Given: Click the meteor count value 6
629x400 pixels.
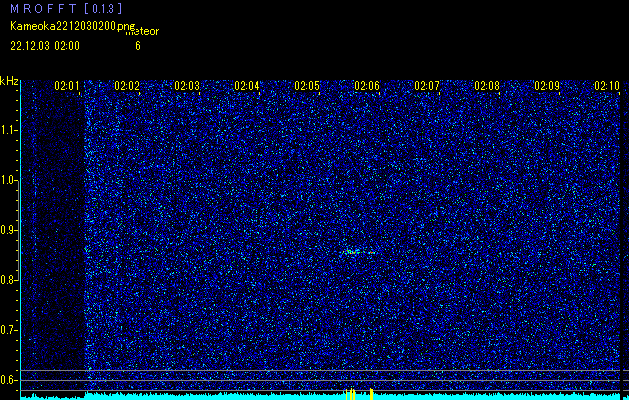Looking at the screenshot, I should [x=138, y=46].
